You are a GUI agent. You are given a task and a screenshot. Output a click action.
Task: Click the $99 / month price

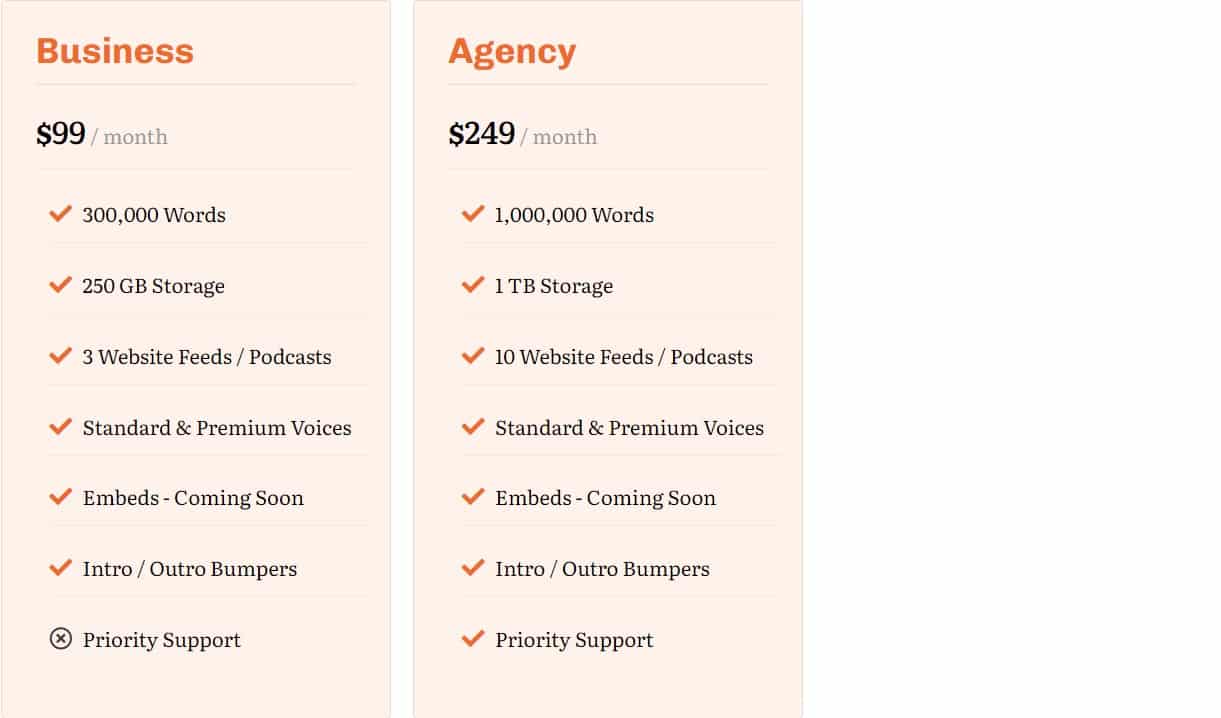pyautogui.click(x=102, y=135)
